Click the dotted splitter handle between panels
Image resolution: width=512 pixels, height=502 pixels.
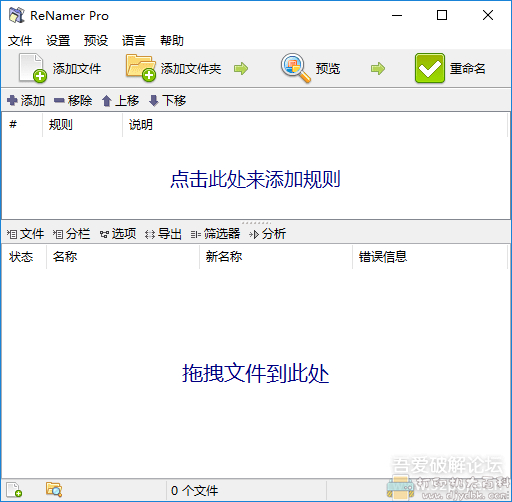[x=256, y=222]
